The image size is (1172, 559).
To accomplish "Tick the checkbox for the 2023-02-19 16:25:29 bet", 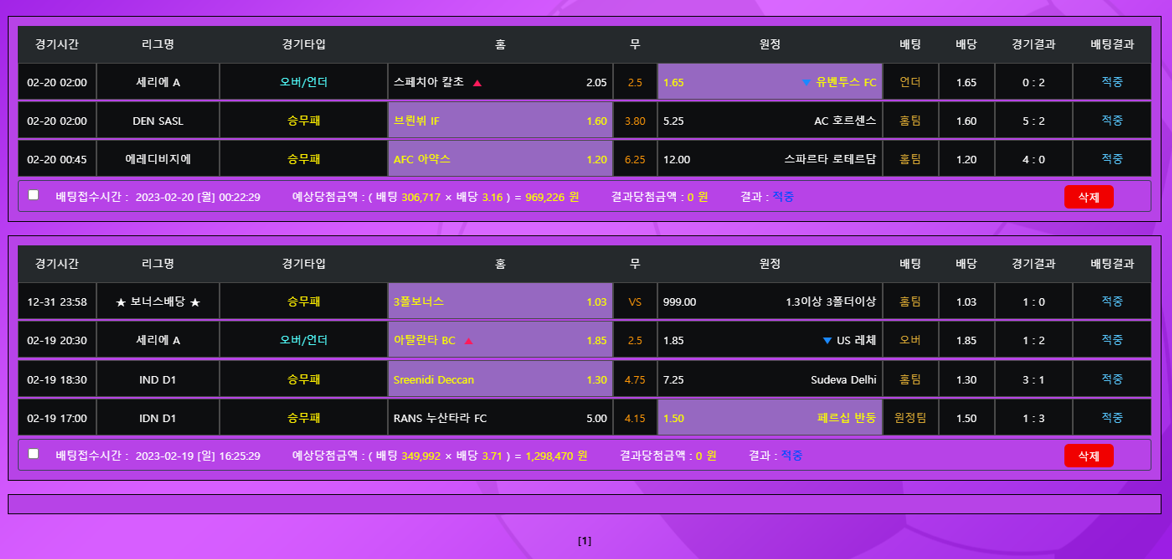I will point(34,454).
